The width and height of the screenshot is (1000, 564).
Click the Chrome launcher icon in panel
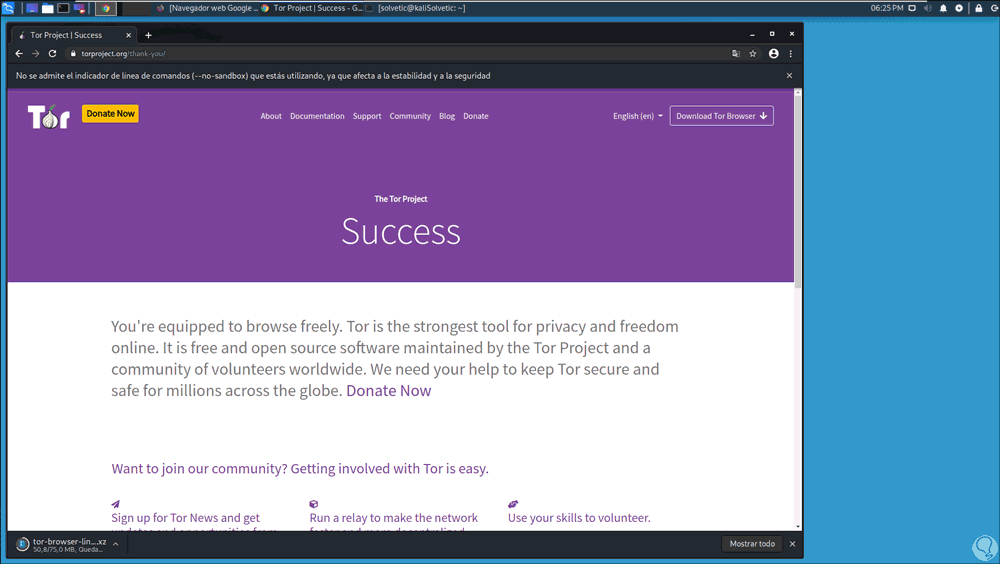(106, 8)
